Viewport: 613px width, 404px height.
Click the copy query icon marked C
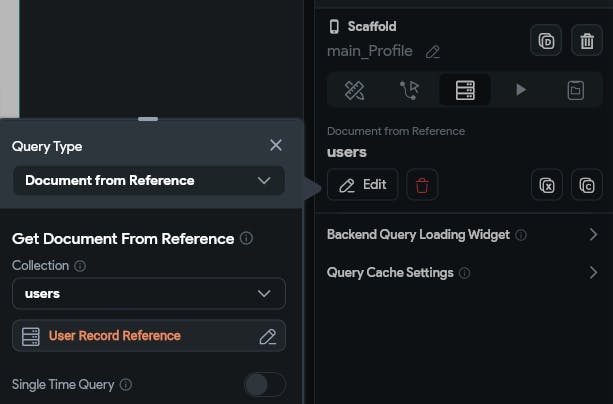pyautogui.click(x=586, y=185)
